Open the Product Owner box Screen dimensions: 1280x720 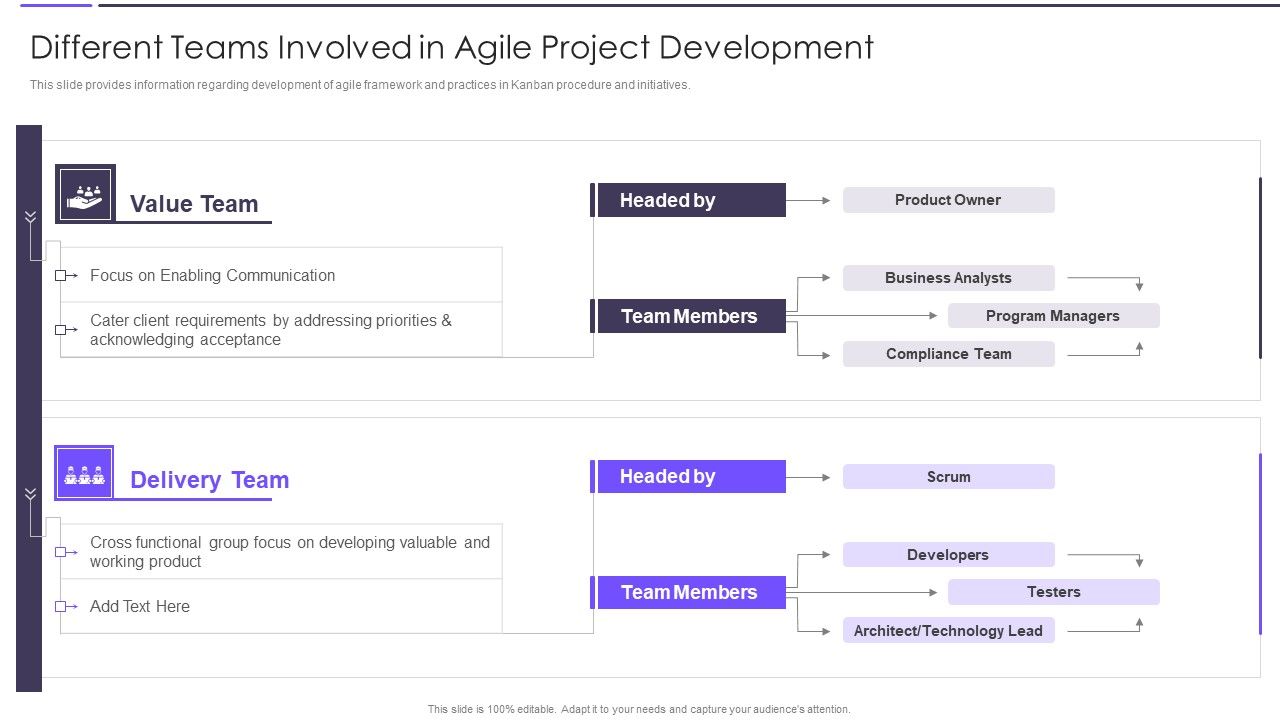(948, 199)
